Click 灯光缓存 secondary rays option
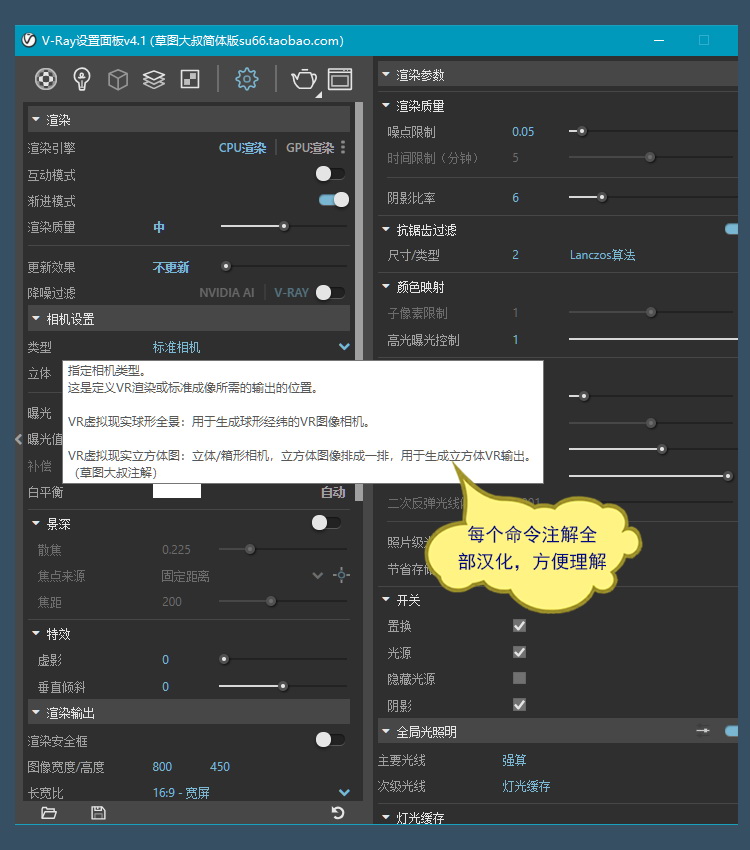The height and width of the screenshot is (850, 750). coord(526,786)
